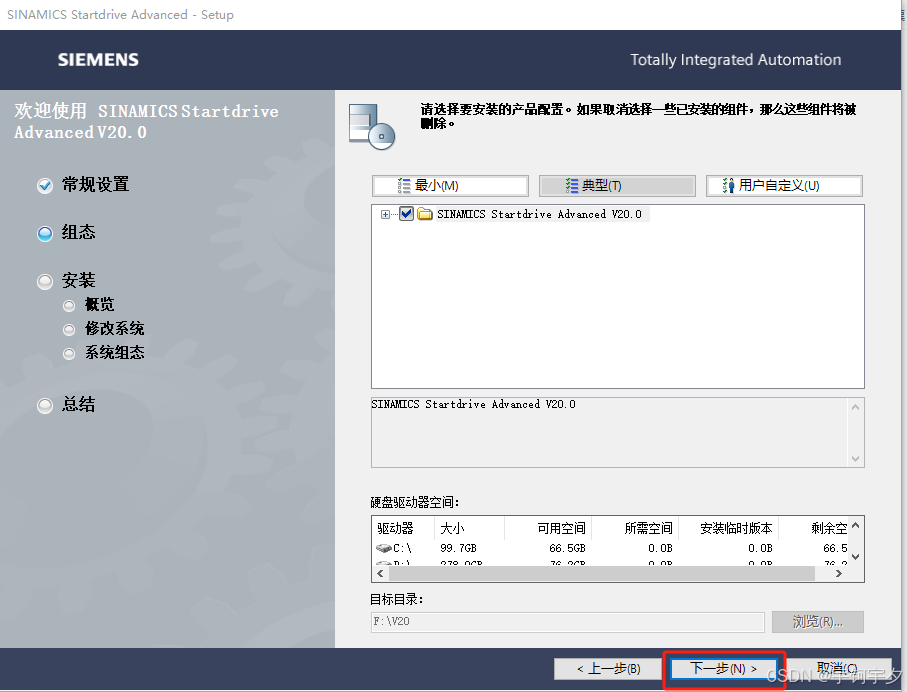Click the product installation disc icon

pyautogui.click(x=372, y=126)
